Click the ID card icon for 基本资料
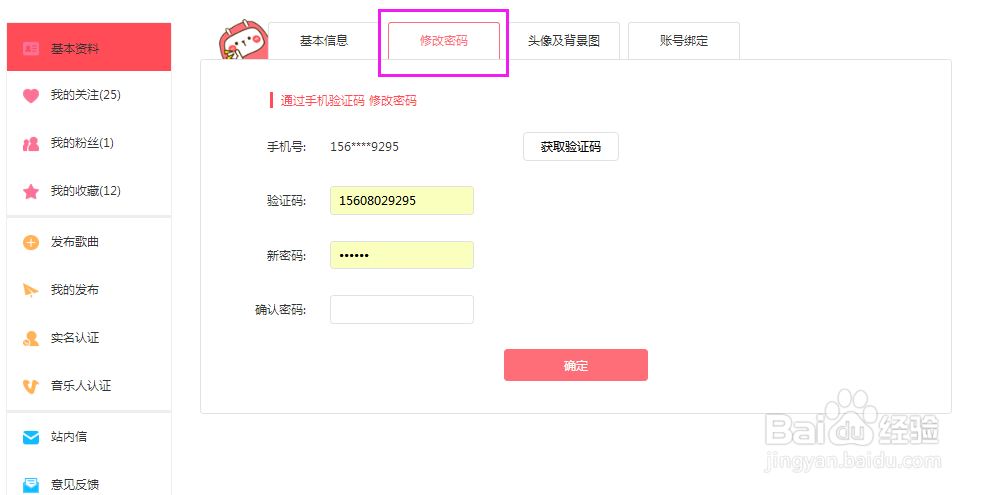Image resolution: width=997 pixels, height=495 pixels. (31, 48)
